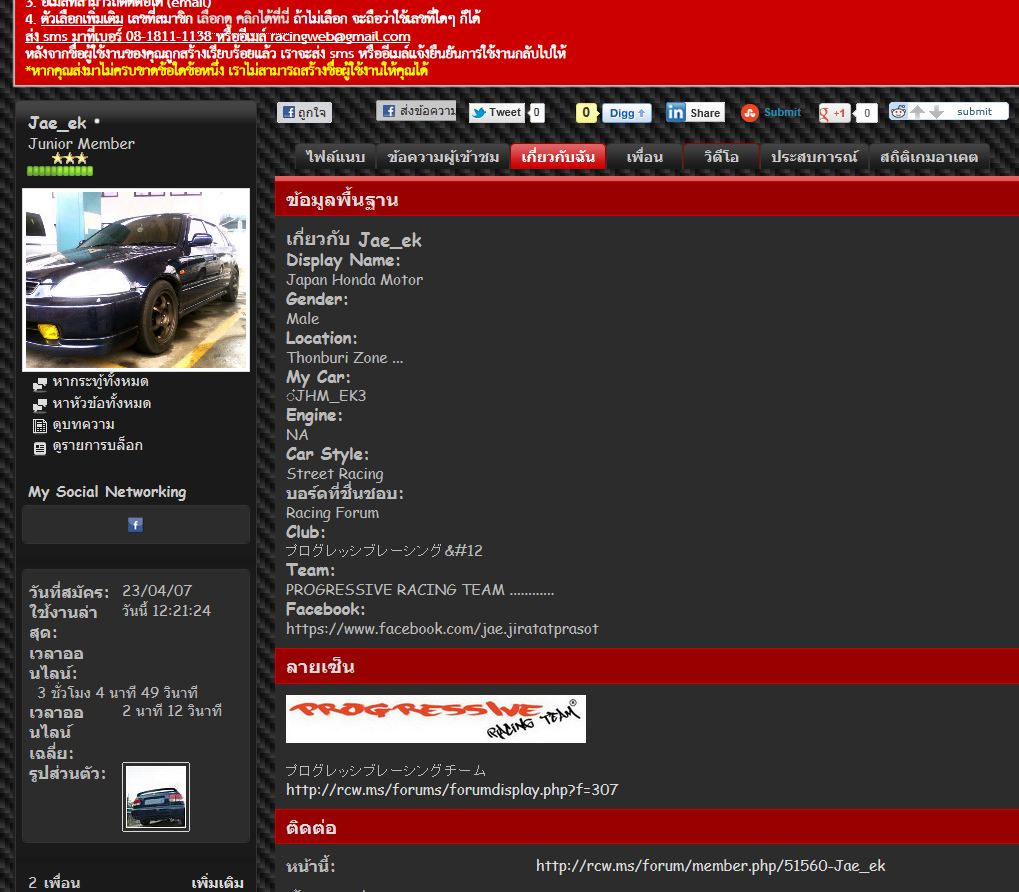Click the Digg share button
Screen dimensions: 1019x892
pos(626,113)
